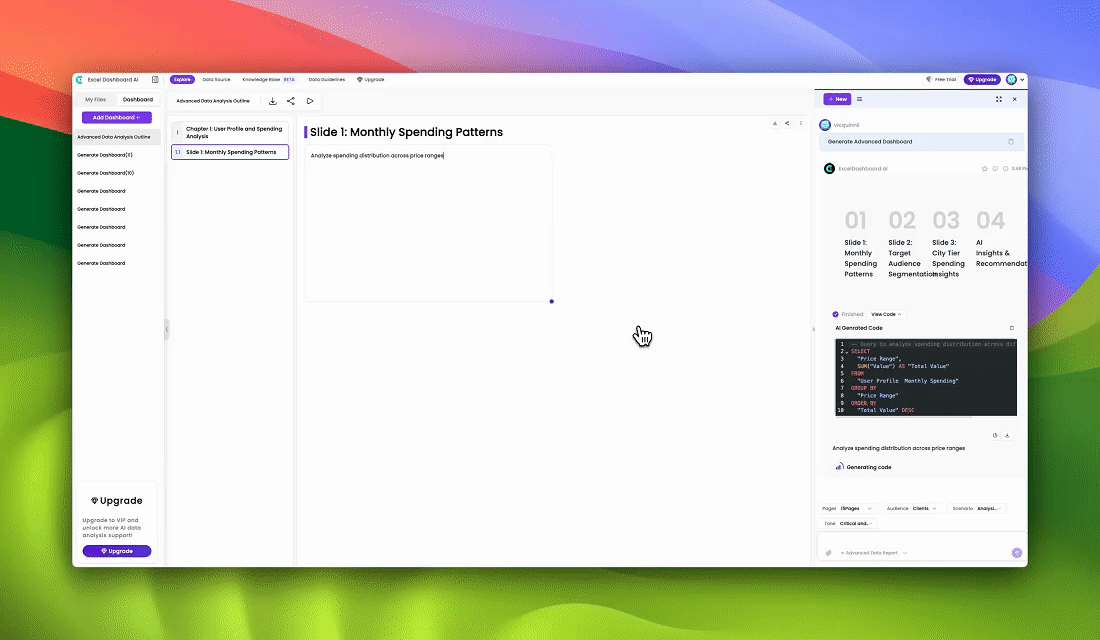The width and height of the screenshot is (1100, 640).
Task: Collapse the View Code section
Action: pos(886,314)
